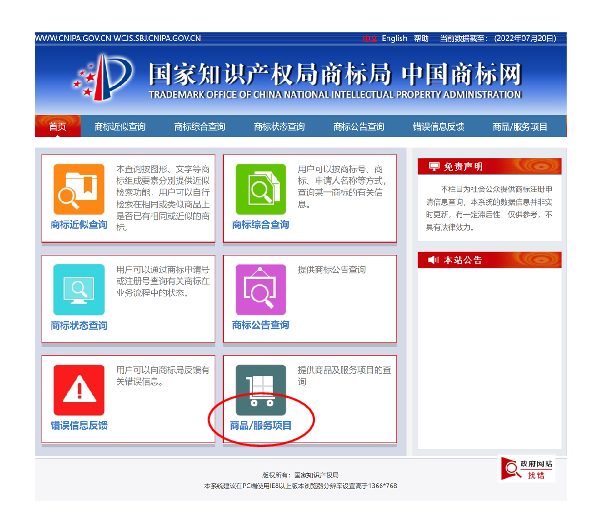Click the 商标综合查询 card label link

(x=261, y=225)
